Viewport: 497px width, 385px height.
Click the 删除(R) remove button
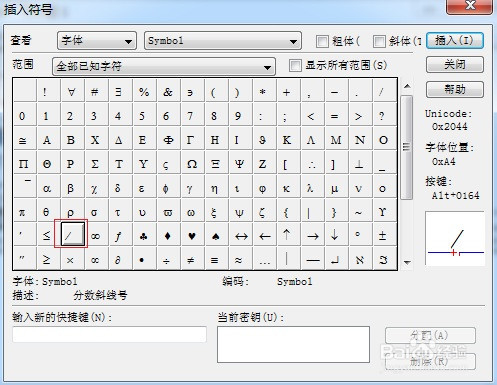(x=430, y=361)
